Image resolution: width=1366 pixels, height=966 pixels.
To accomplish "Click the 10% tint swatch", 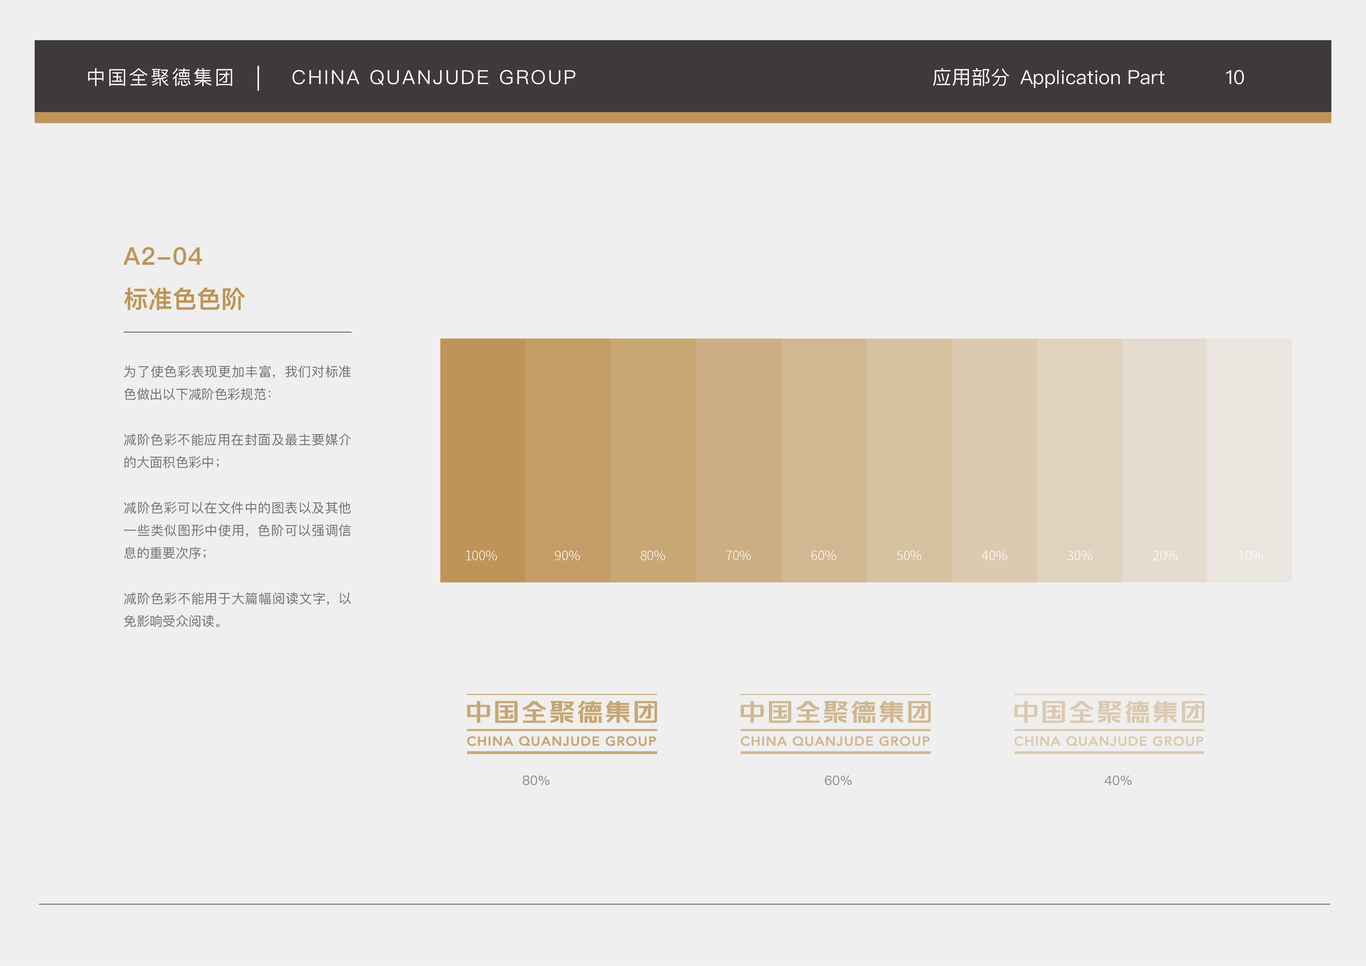I will [x=1250, y=460].
